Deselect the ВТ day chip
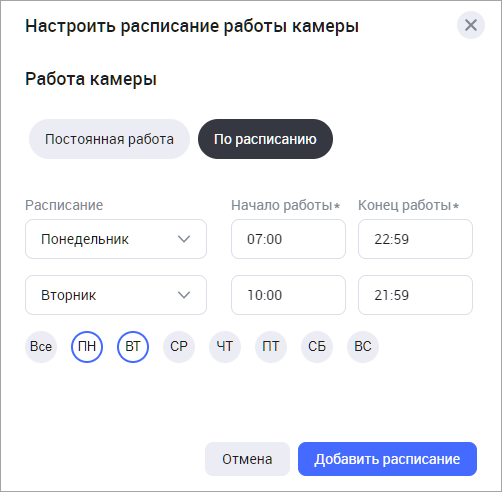This screenshot has height=492, width=502. [x=133, y=347]
